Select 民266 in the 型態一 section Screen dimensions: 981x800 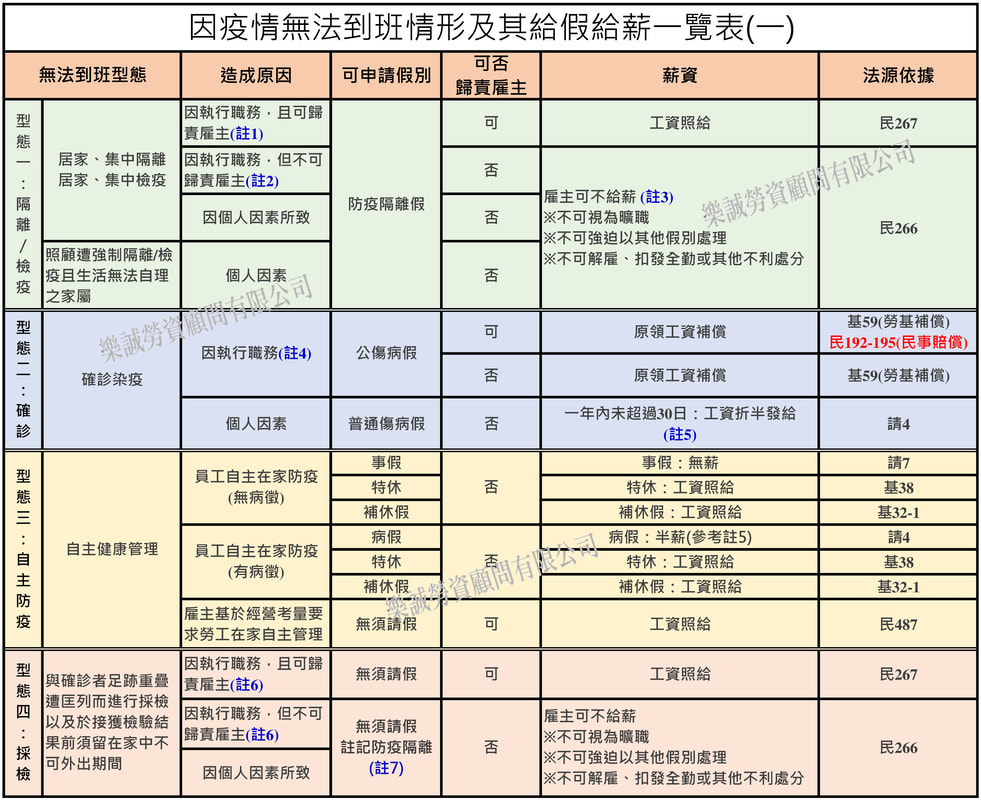point(898,228)
